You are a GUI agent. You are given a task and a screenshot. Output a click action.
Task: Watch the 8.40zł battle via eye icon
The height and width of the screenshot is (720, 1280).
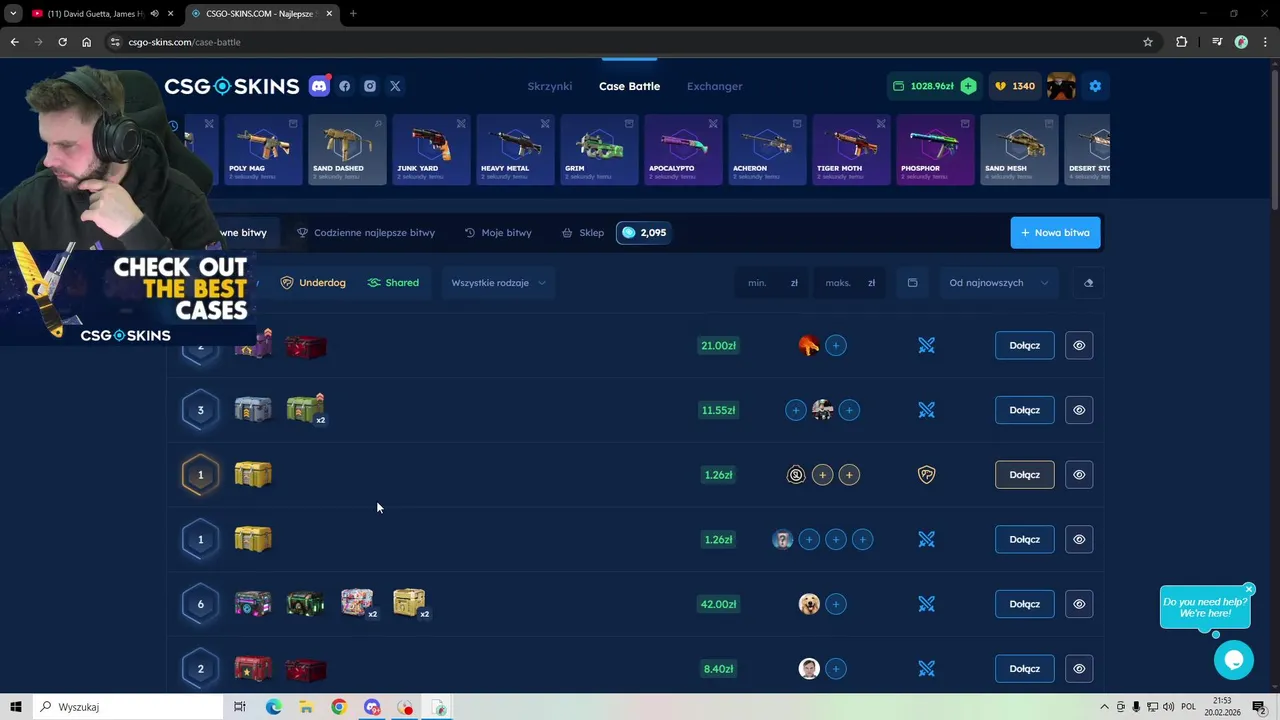click(x=1079, y=669)
